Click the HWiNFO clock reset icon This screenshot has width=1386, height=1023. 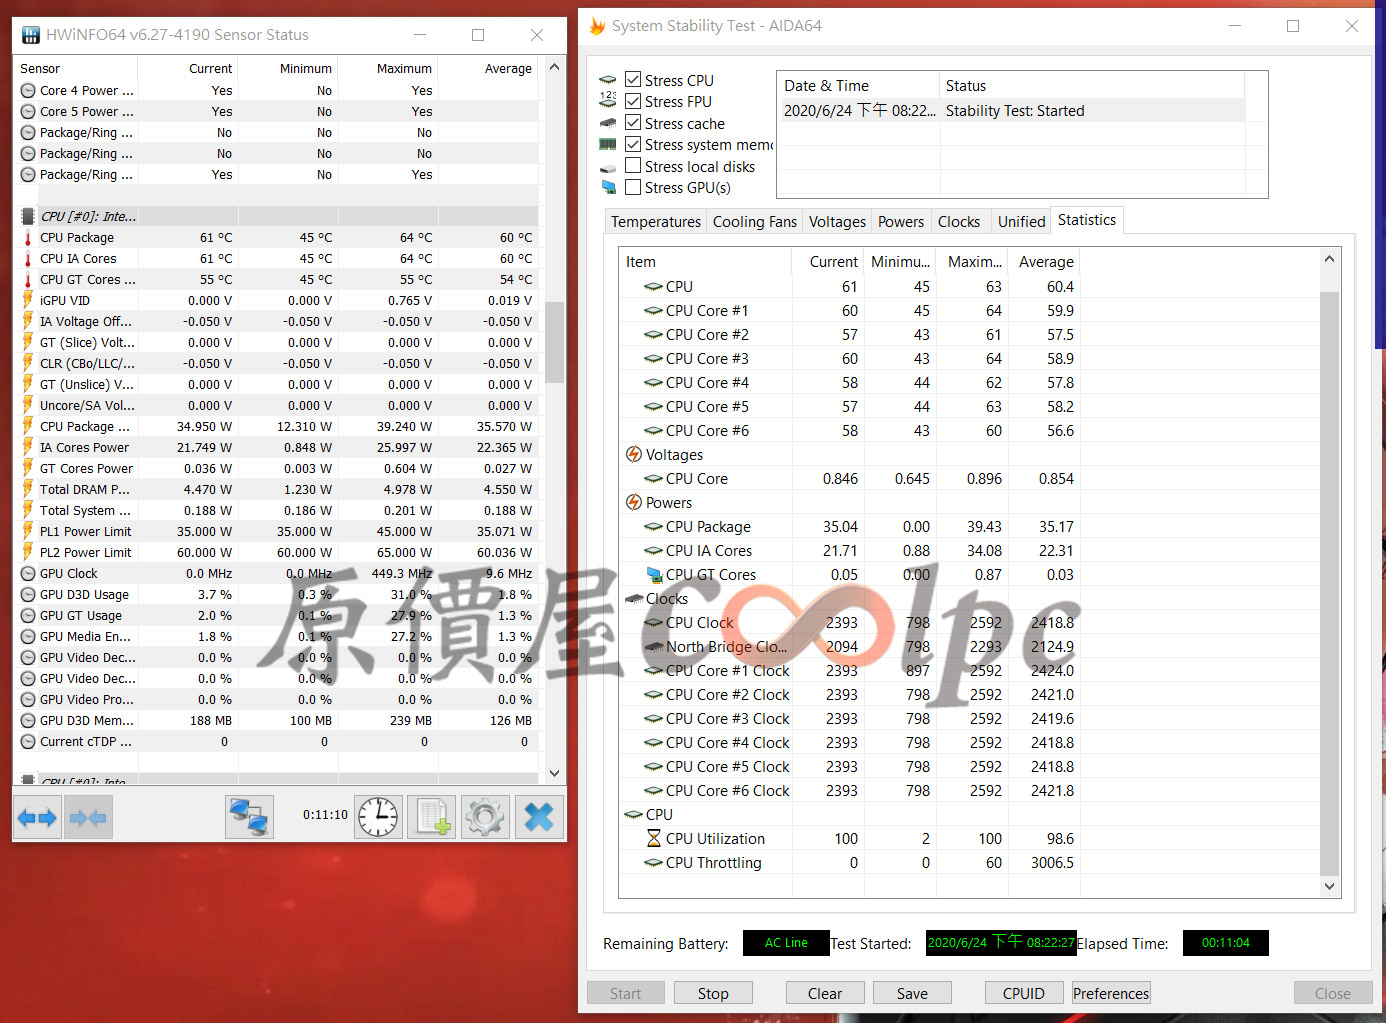tap(379, 817)
